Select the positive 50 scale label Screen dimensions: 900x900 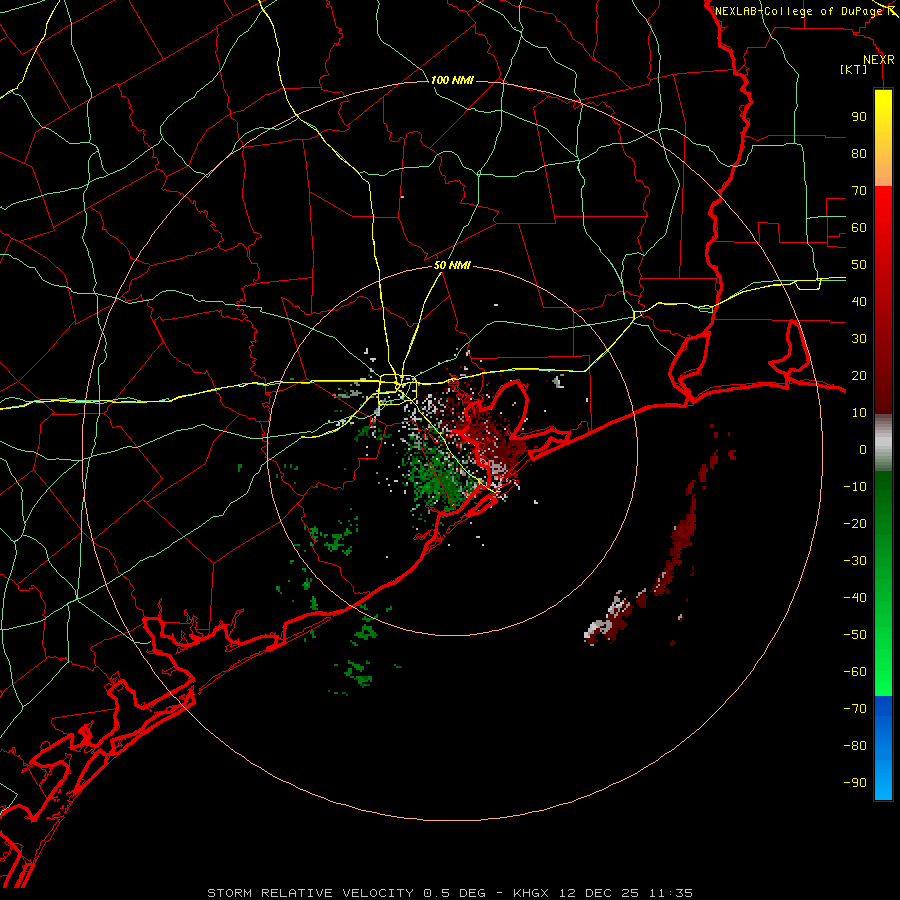(859, 265)
